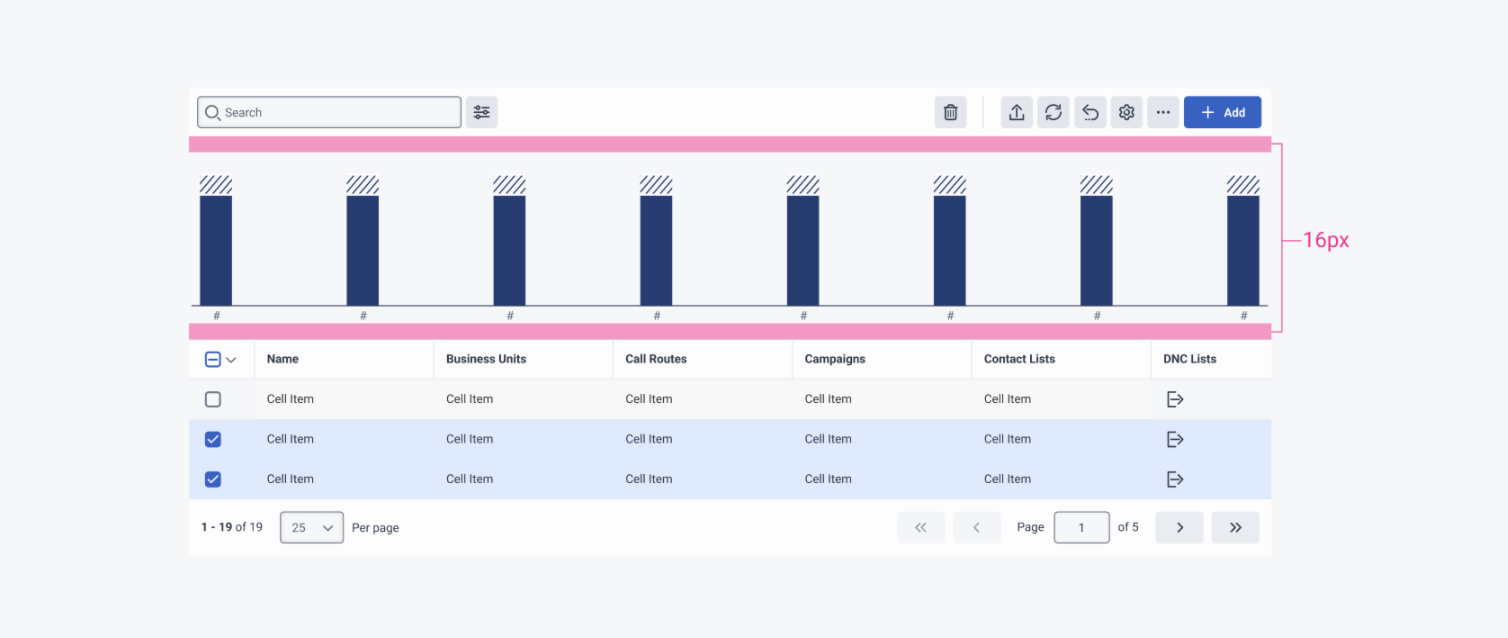Open table settings via the gear icon
Screen dimensions: 1508x638
[1126, 112]
